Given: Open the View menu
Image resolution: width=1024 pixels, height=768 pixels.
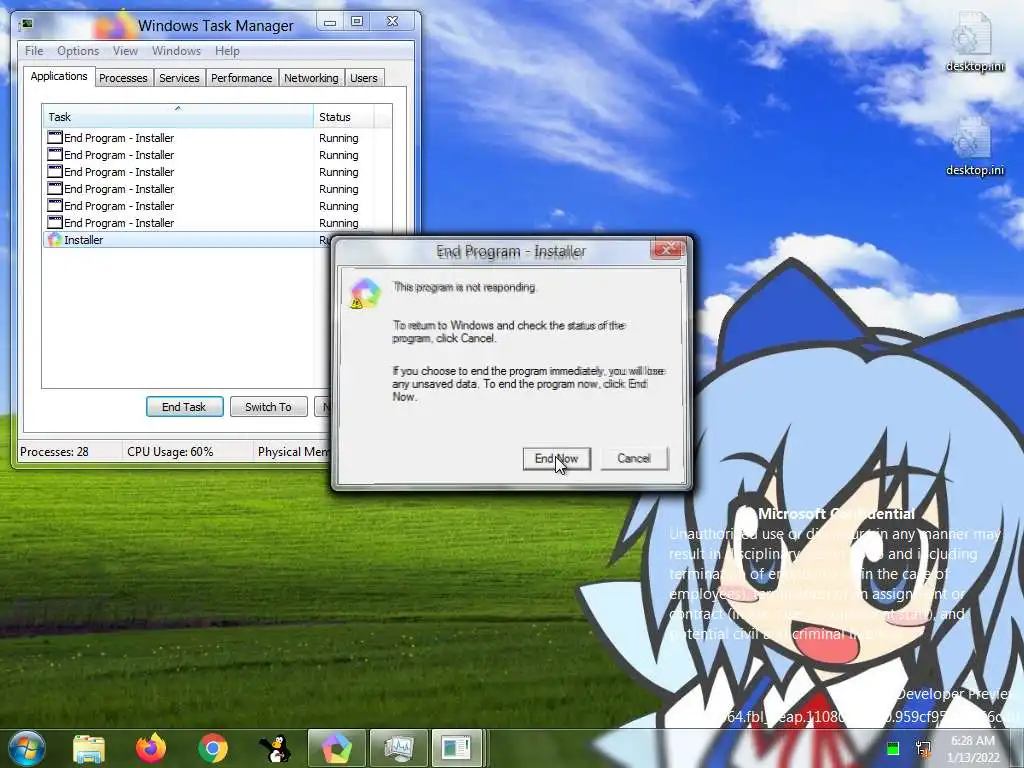Looking at the screenshot, I should pos(125,51).
